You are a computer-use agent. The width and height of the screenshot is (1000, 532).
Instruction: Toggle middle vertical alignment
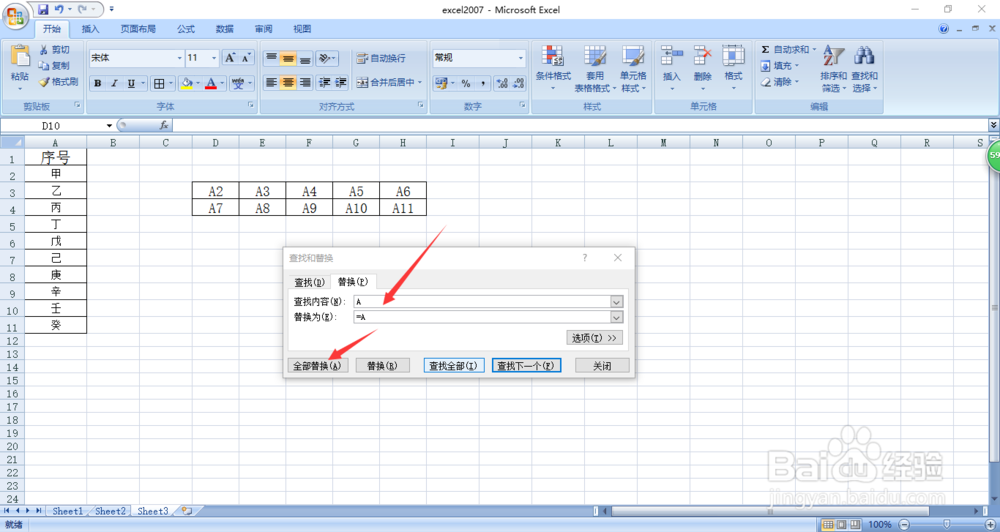point(288,59)
